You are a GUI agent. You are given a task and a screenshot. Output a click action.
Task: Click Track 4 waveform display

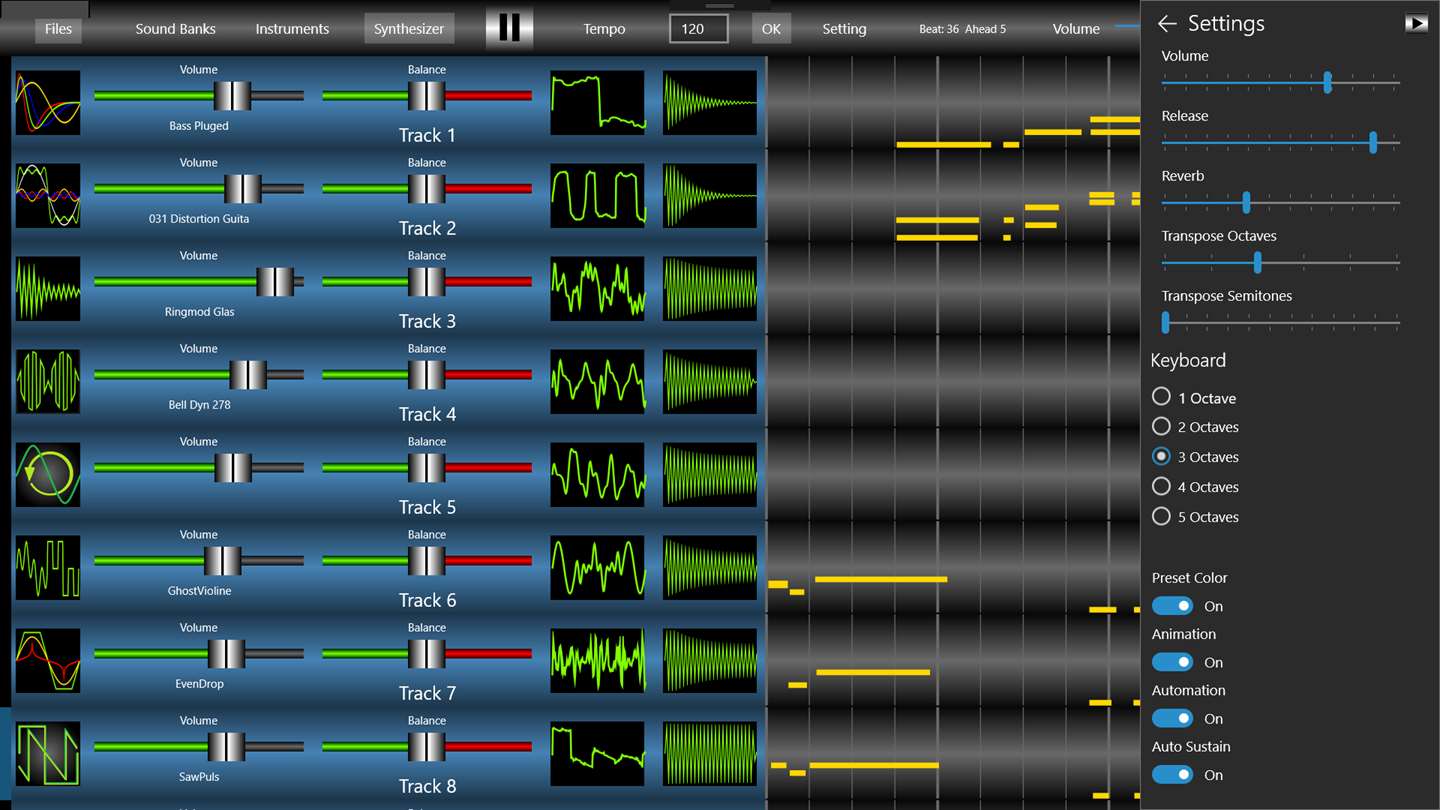(x=598, y=381)
